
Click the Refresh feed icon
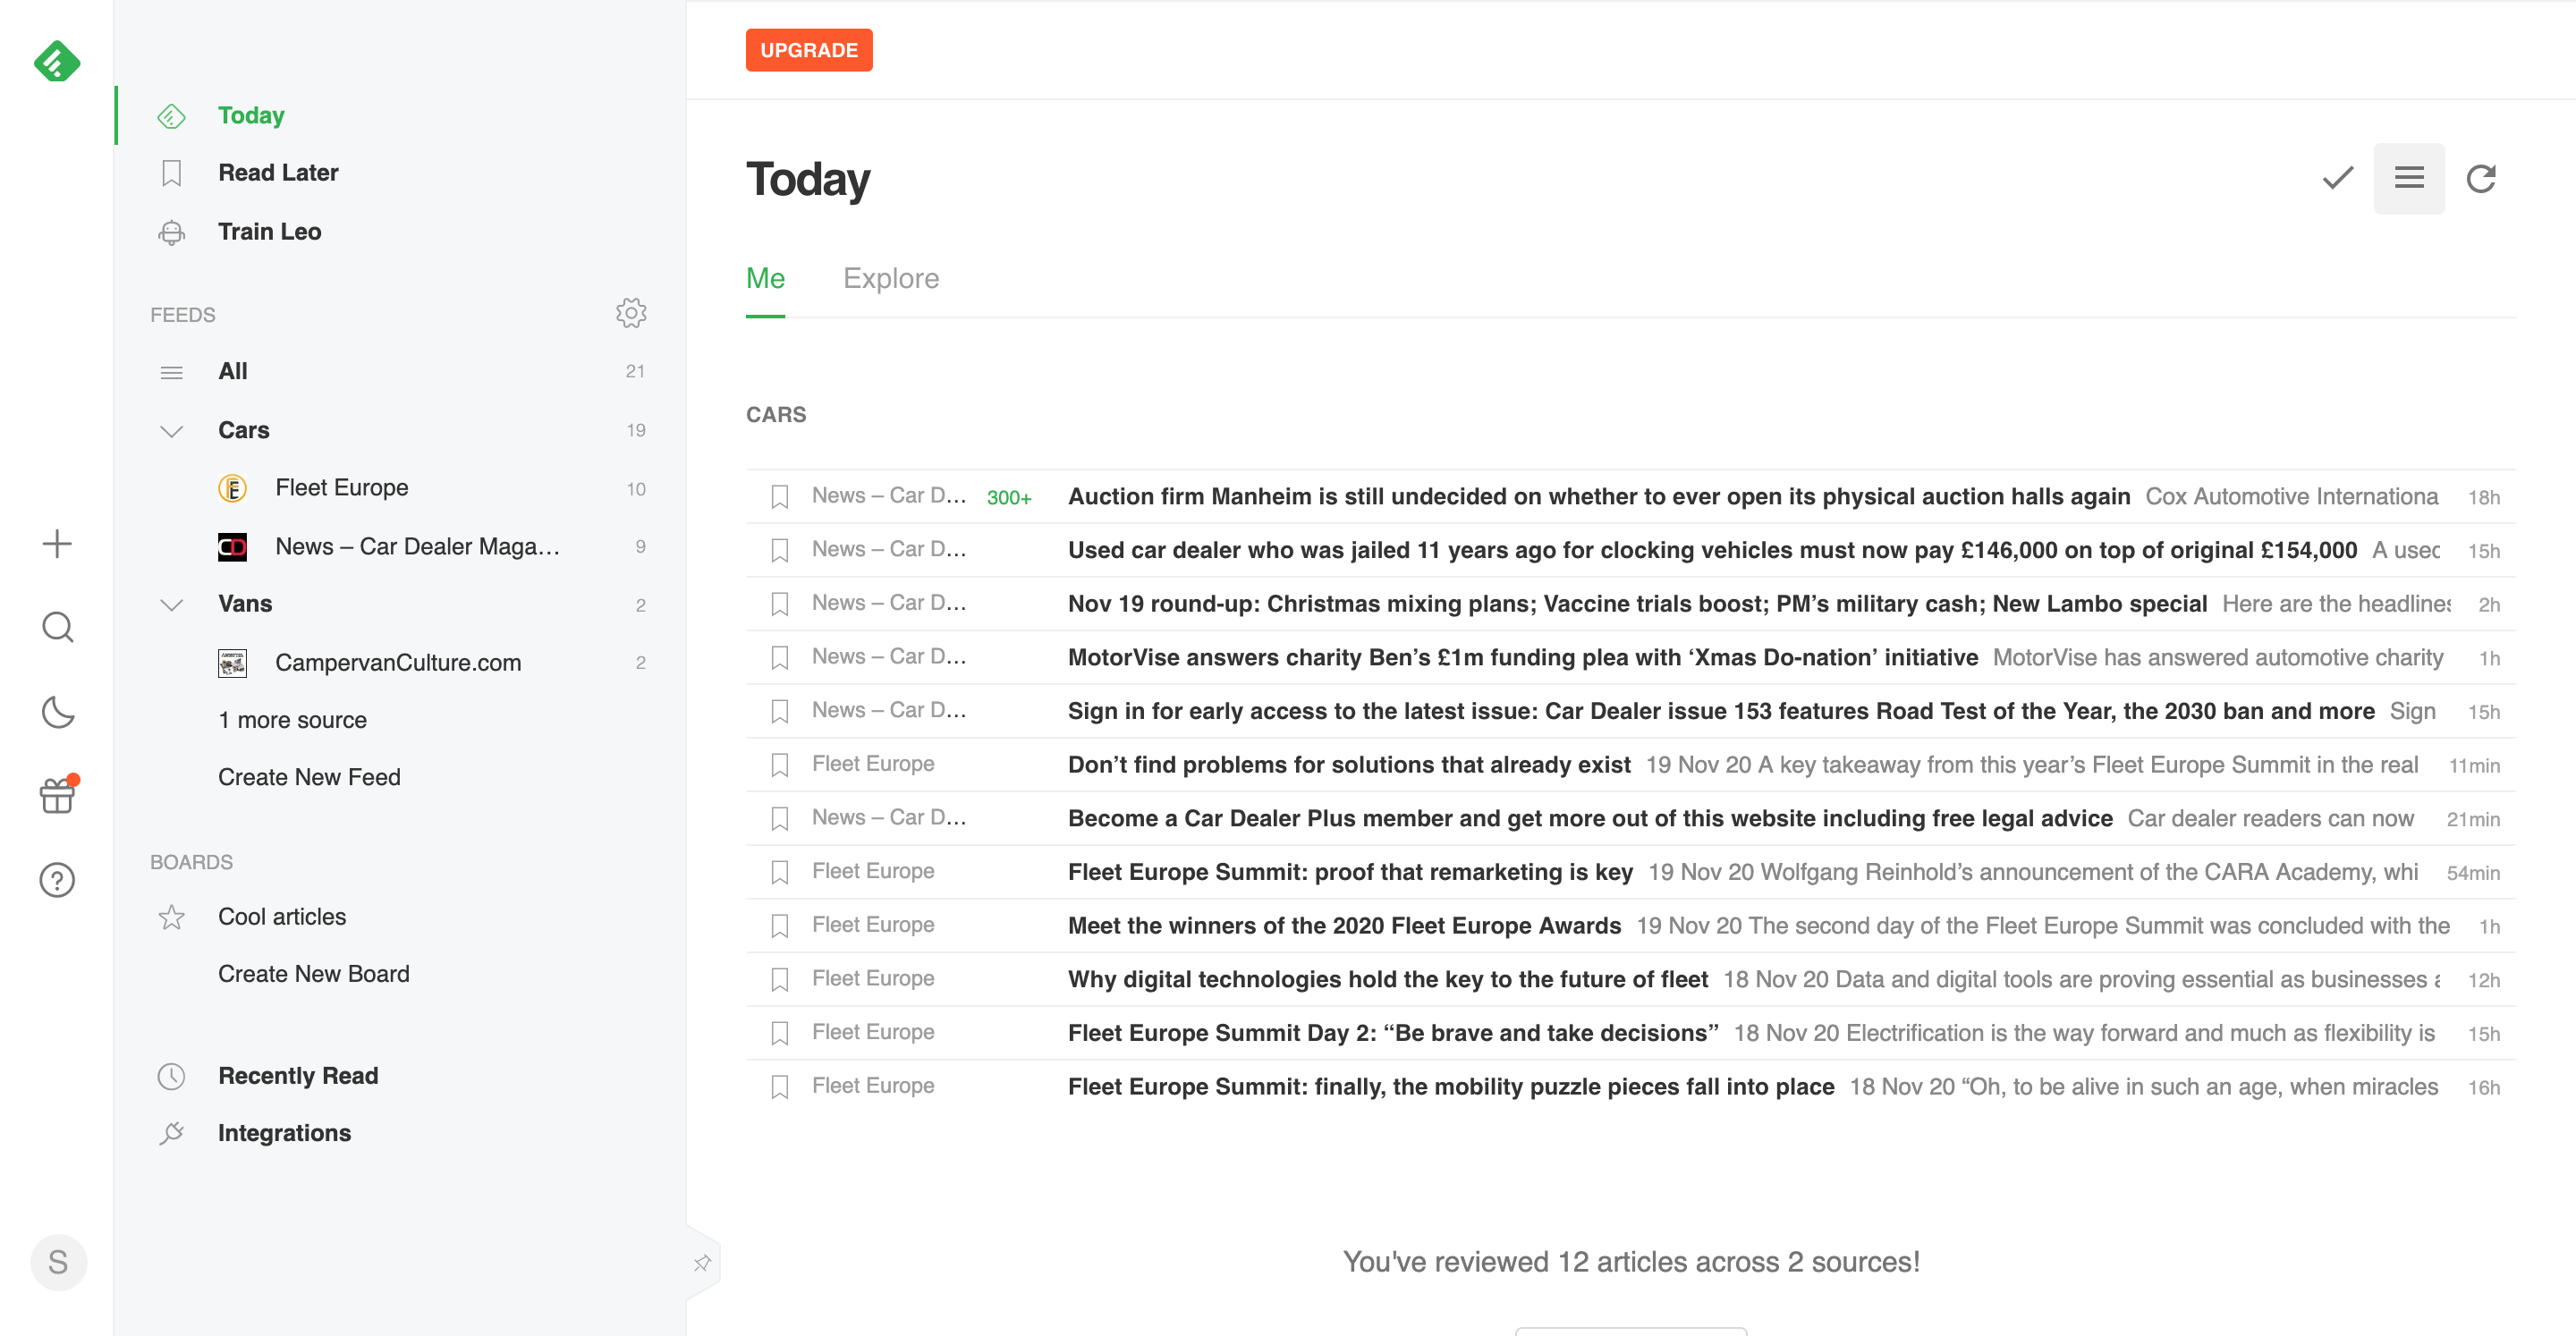2480,179
